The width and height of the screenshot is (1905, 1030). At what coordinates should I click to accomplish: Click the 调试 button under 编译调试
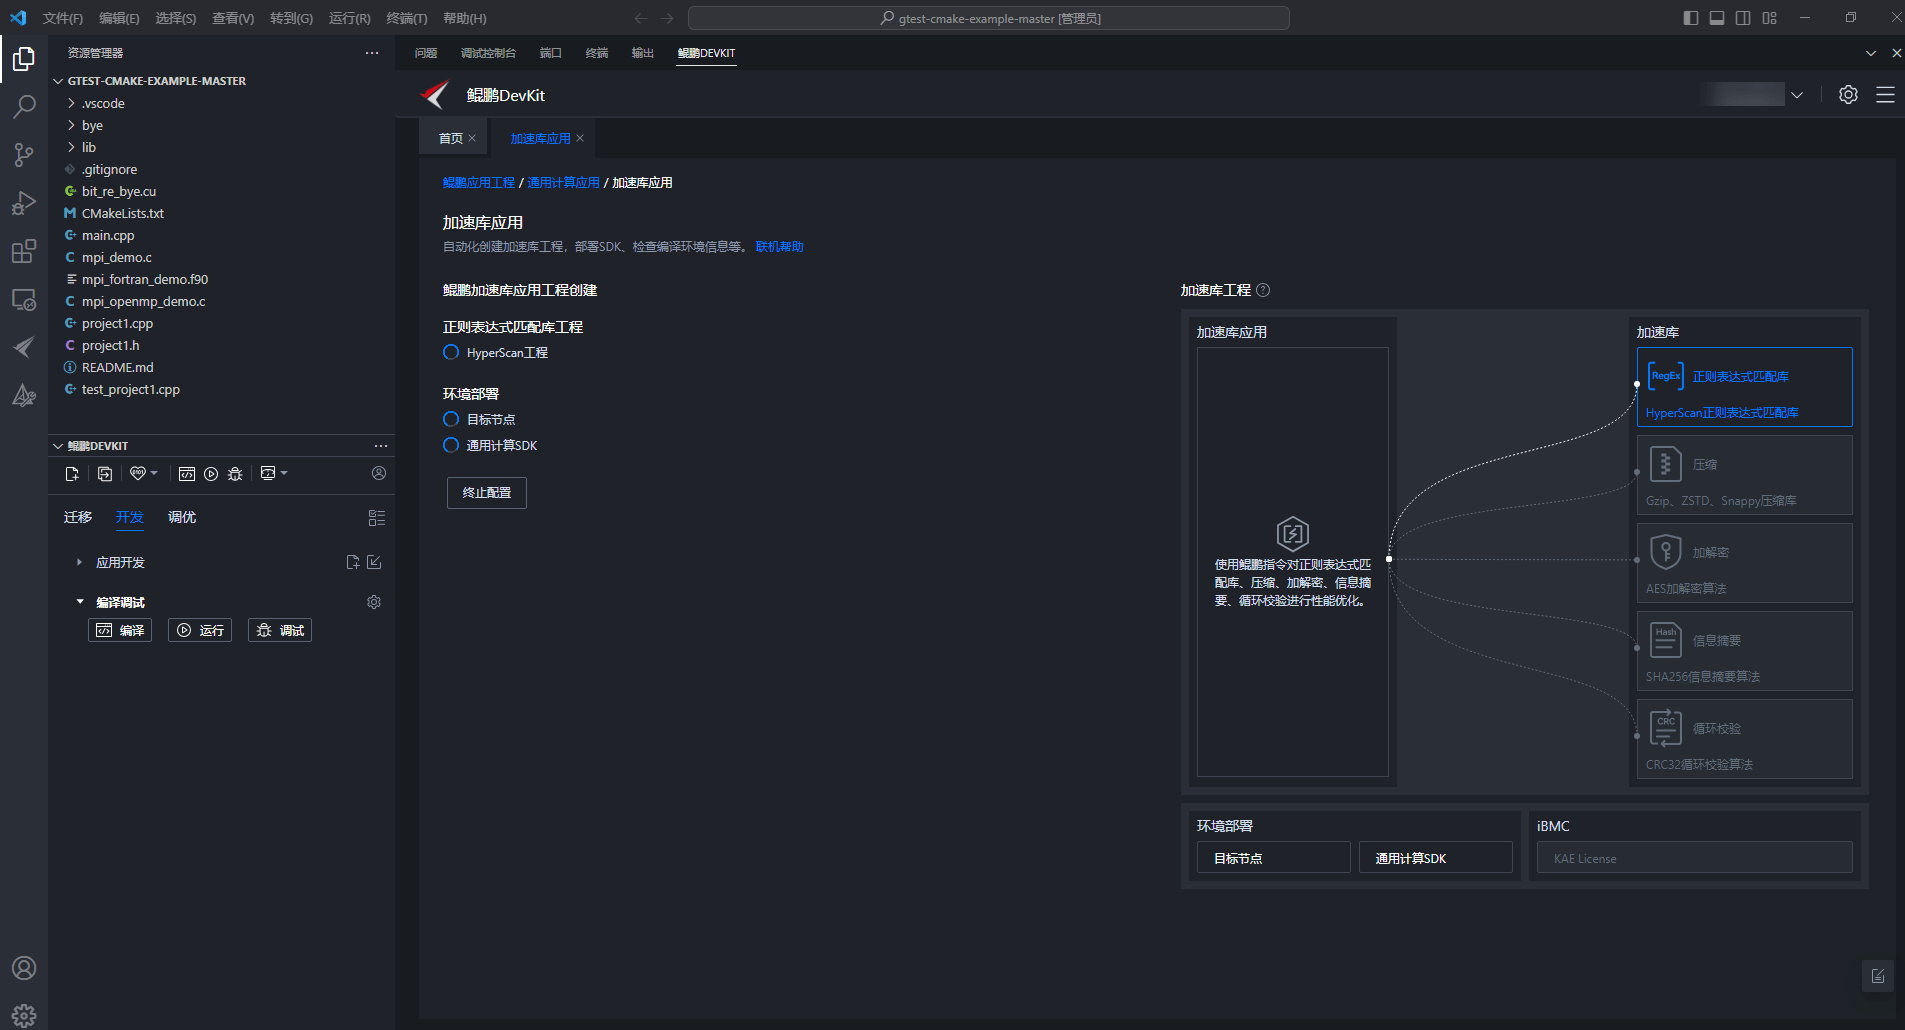280,630
